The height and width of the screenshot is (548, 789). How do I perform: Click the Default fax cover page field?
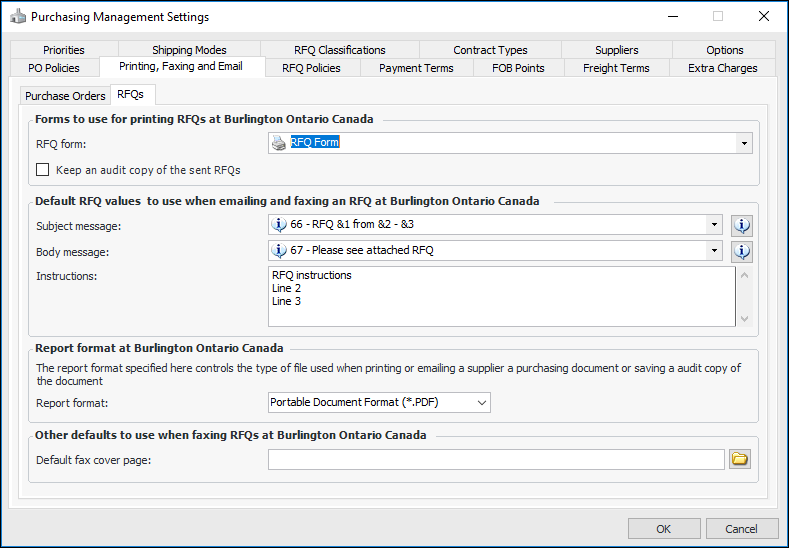point(495,459)
